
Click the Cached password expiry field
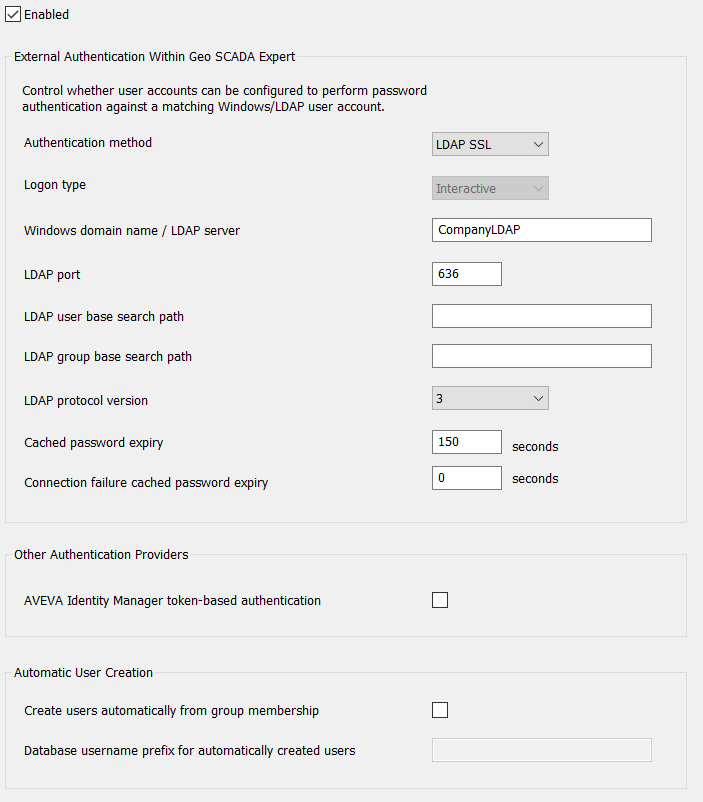466,442
